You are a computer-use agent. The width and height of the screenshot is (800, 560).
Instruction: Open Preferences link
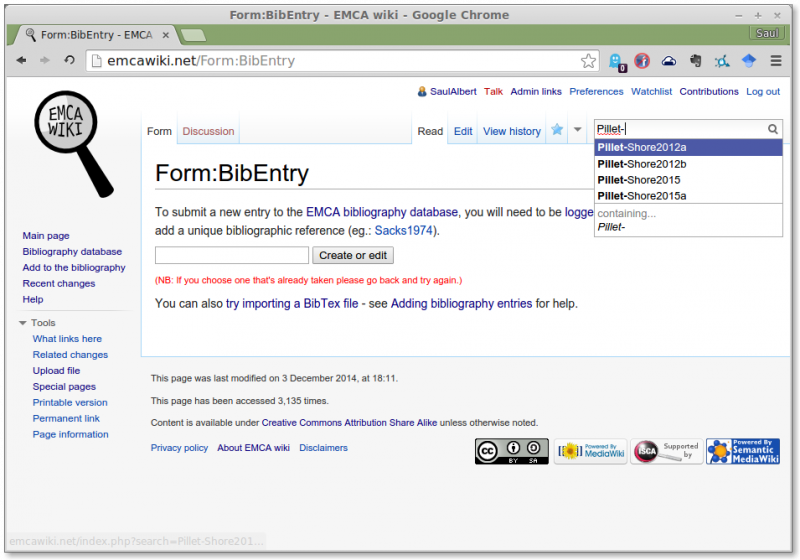596,91
